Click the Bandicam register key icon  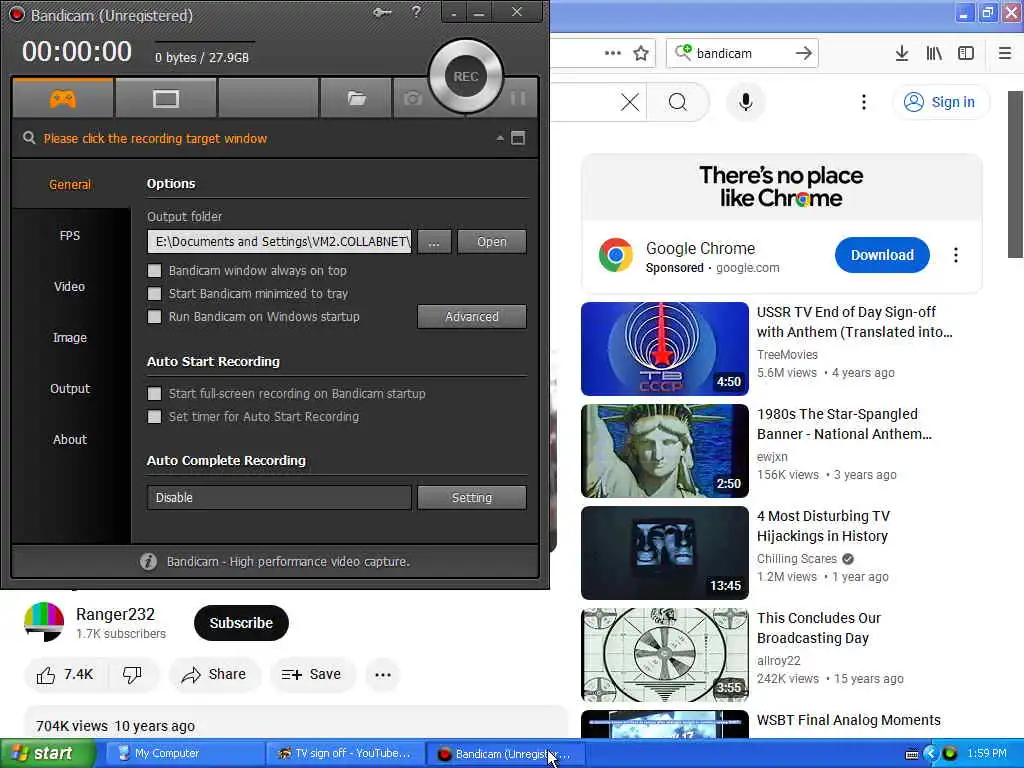click(x=382, y=12)
